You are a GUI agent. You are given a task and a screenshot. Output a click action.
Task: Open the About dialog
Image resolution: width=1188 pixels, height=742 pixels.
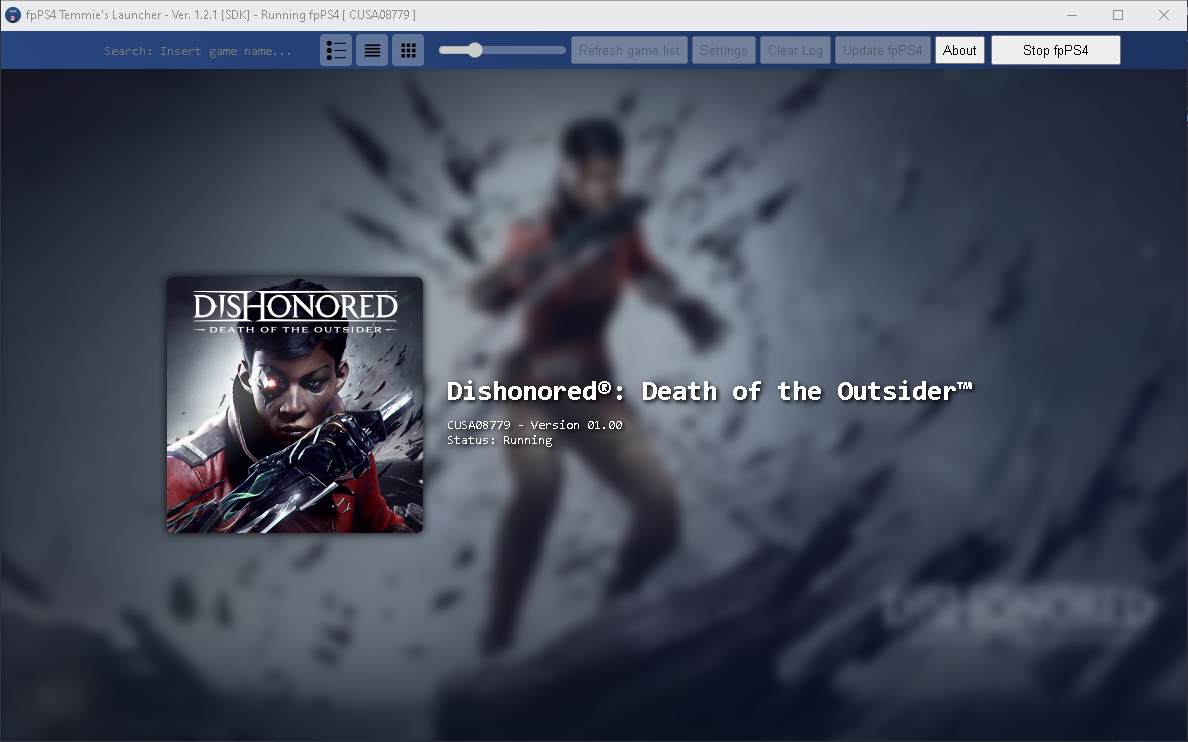(x=959, y=49)
